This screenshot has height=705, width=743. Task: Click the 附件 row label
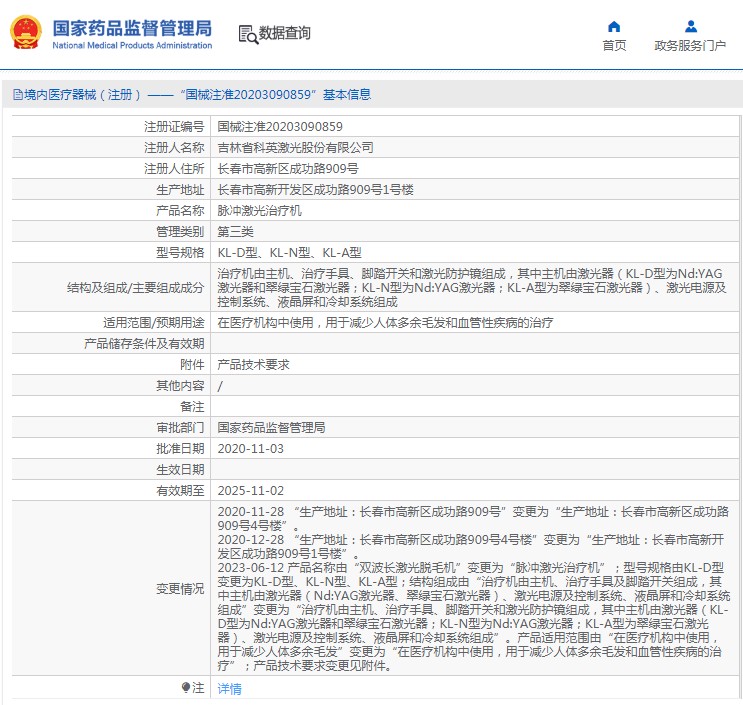point(192,364)
